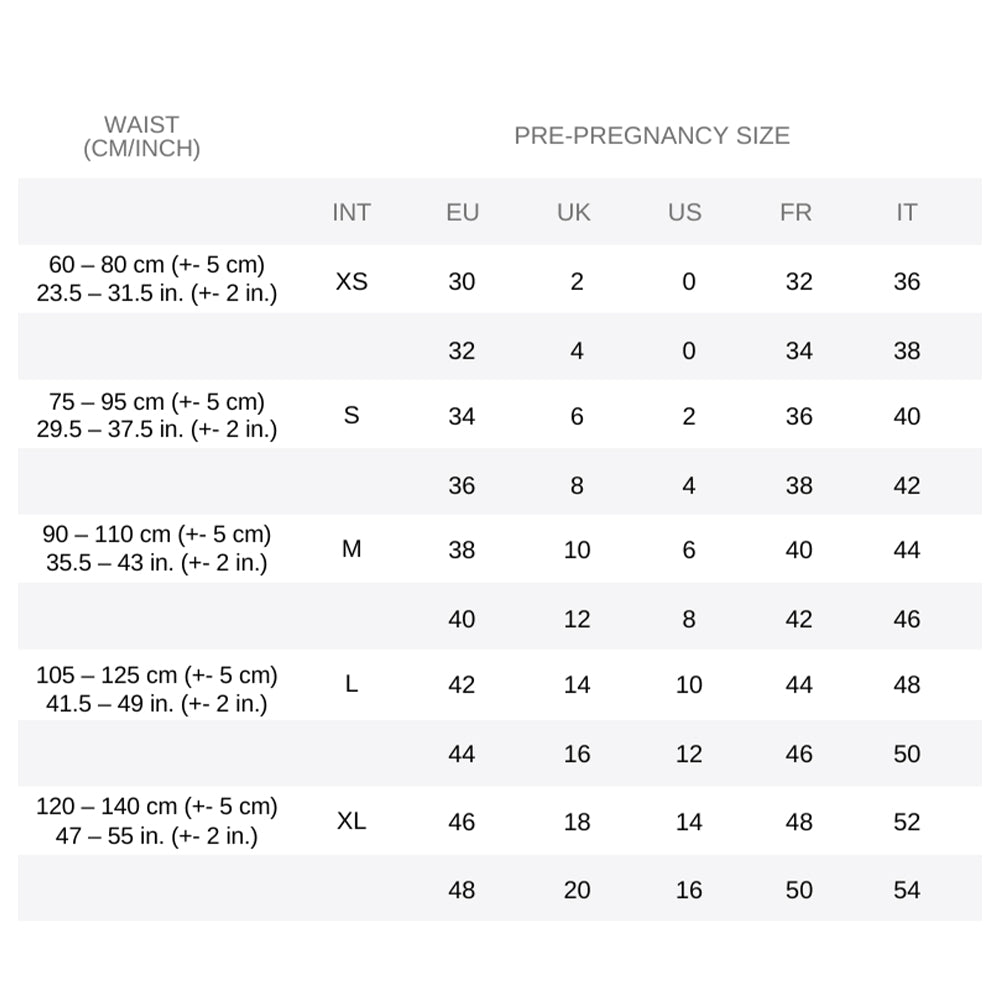Screen dimensions: 1000x1000
Task: Click the IT size 54 cell
Action: click(906, 890)
